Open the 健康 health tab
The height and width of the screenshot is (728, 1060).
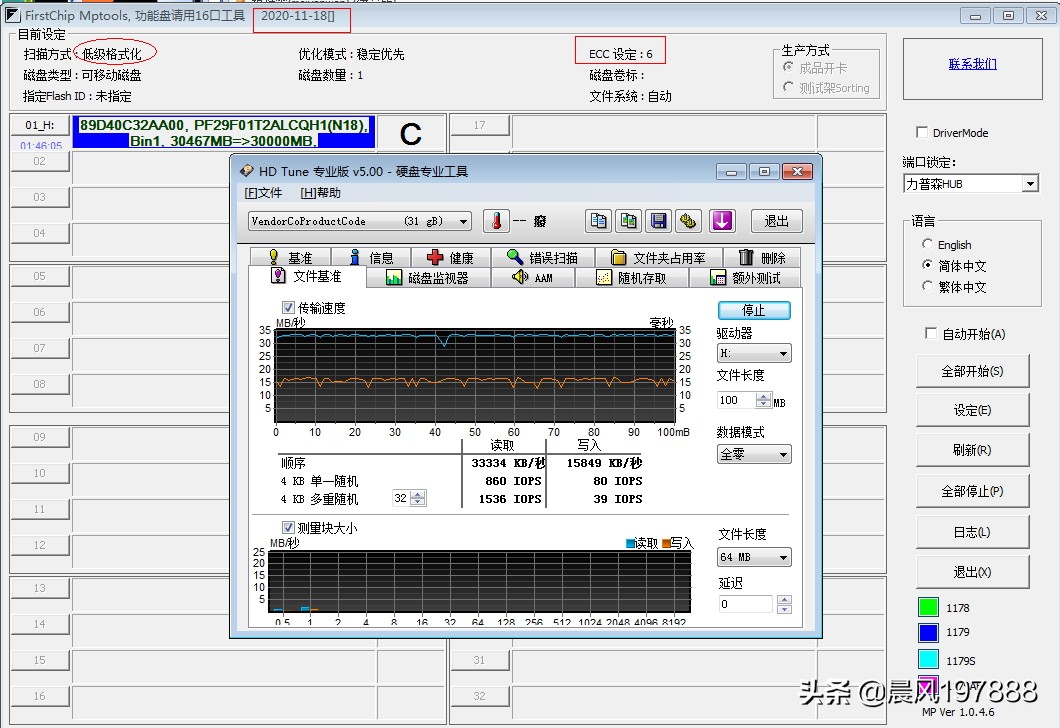451,258
